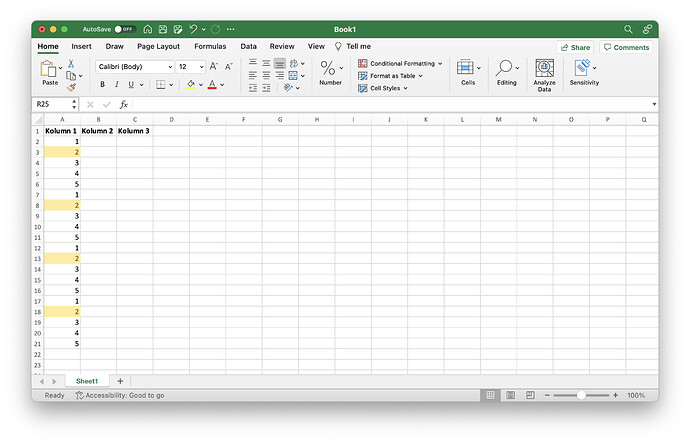This screenshot has width=690, height=443.
Task: Switch to Page Break Preview icon
Action: [x=531, y=395]
